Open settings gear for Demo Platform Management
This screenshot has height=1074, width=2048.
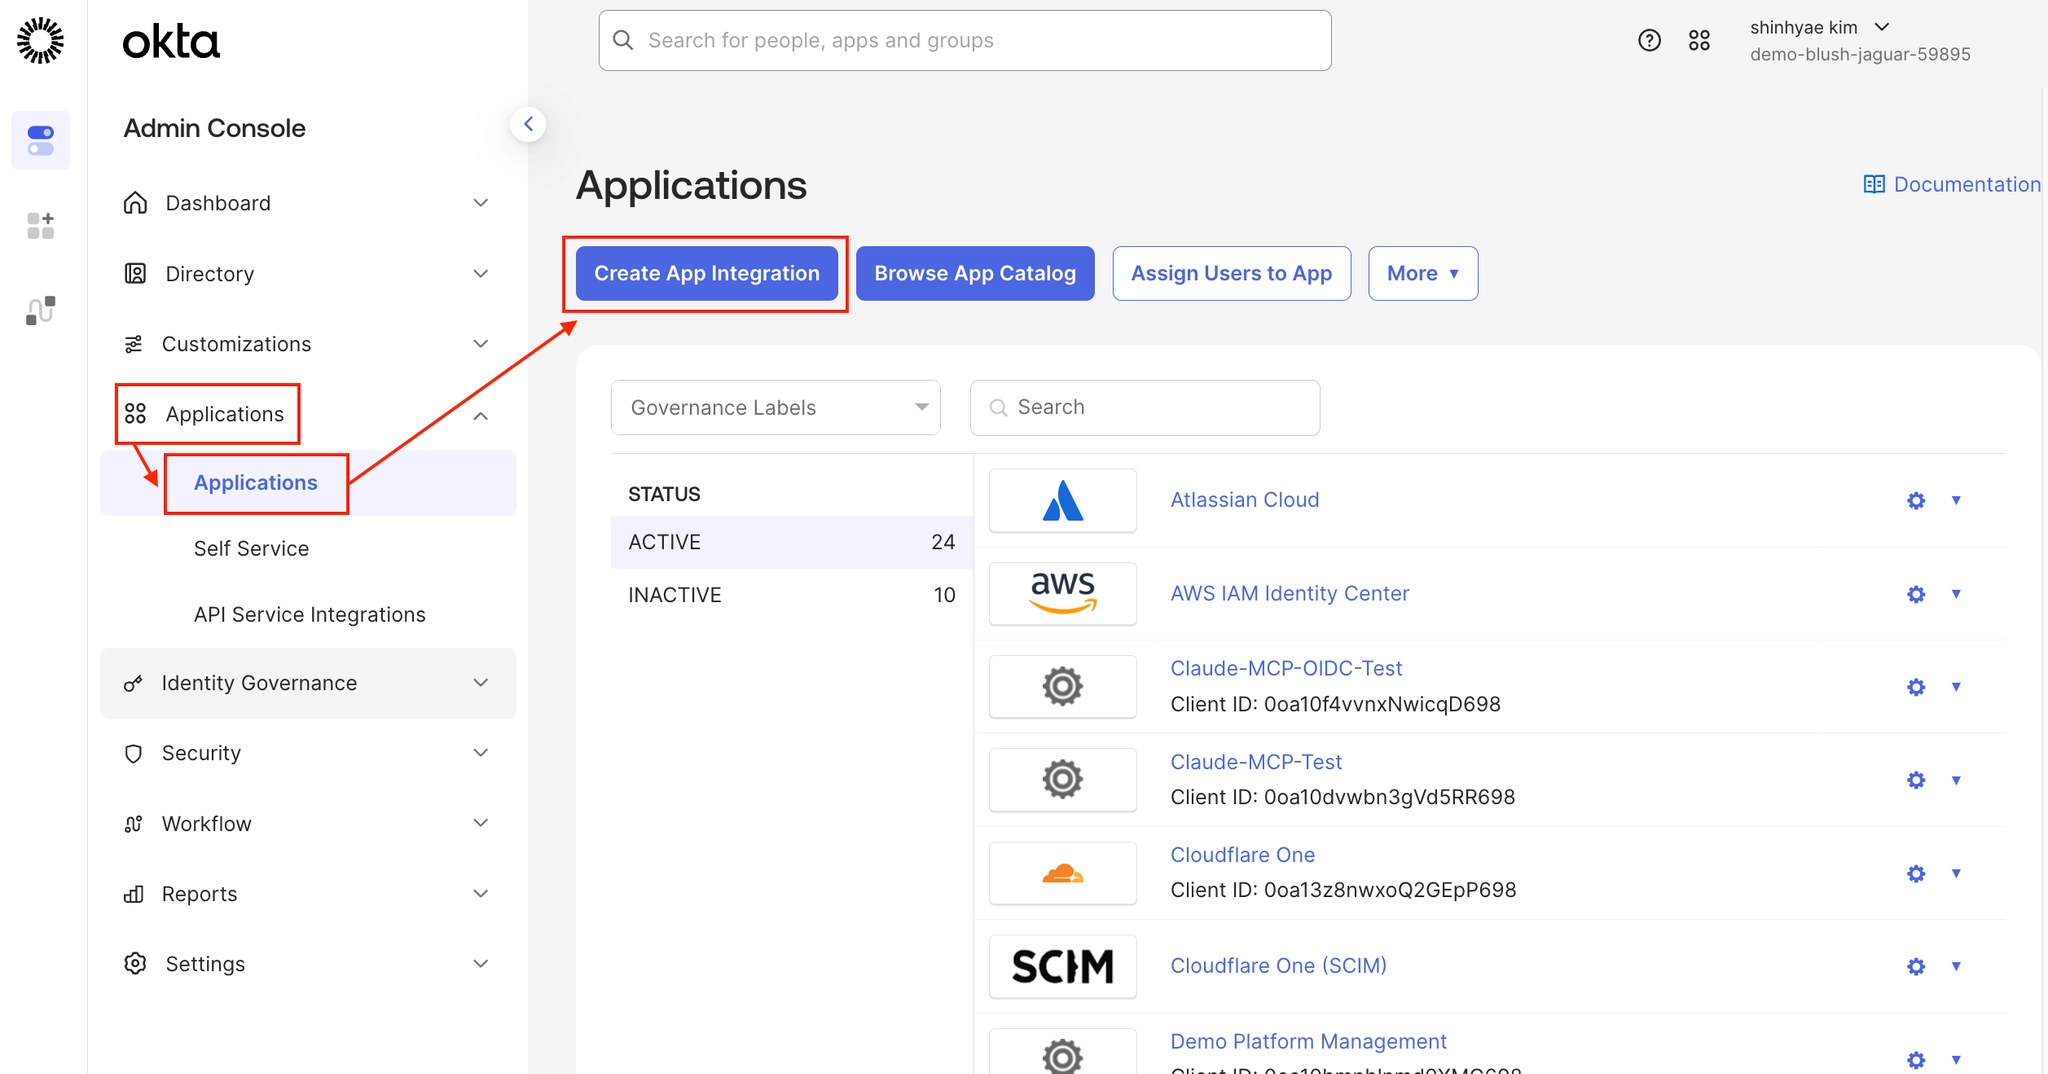(x=1916, y=1059)
